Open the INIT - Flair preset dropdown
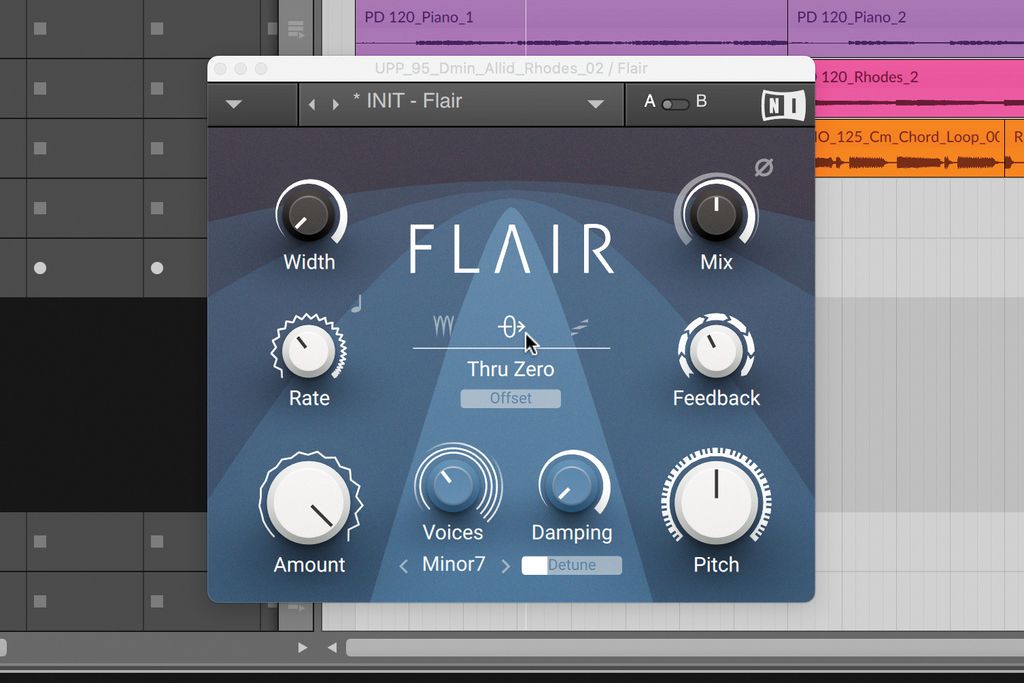 point(460,102)
